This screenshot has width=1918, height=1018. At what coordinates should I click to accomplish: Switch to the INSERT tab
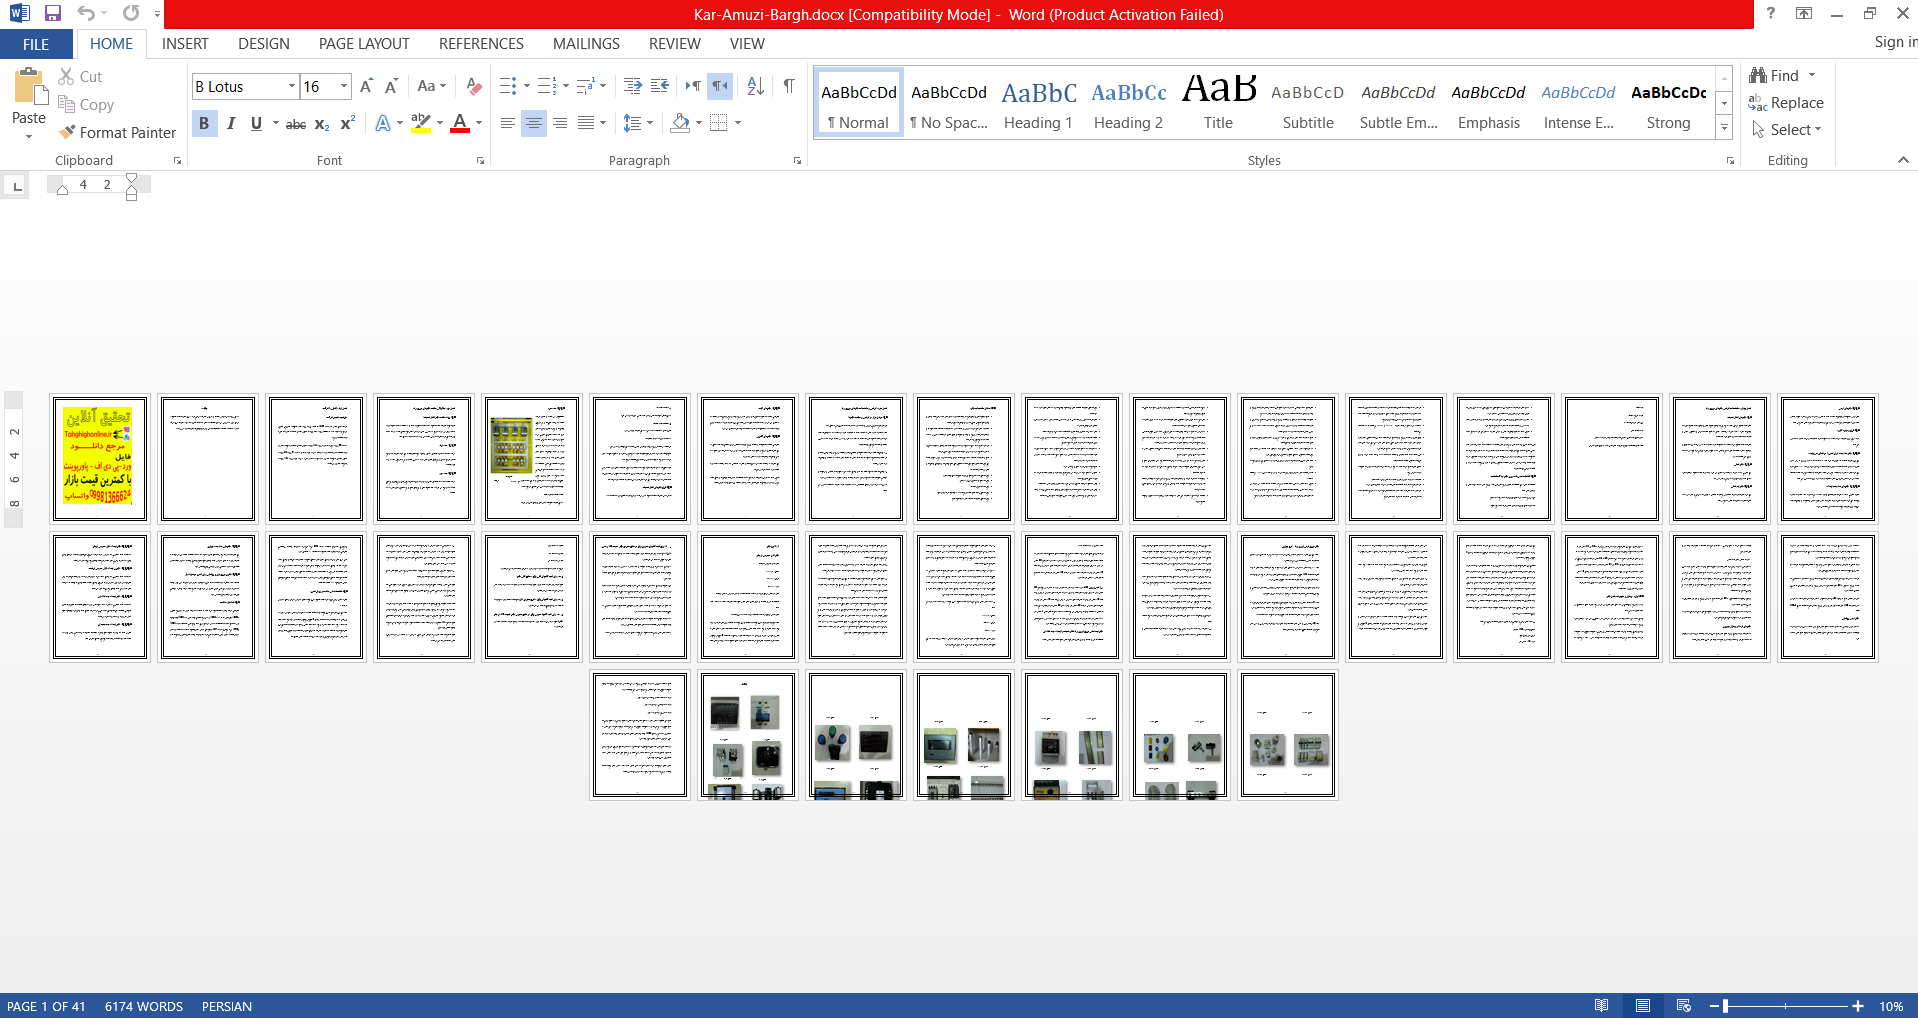point(185,44)
